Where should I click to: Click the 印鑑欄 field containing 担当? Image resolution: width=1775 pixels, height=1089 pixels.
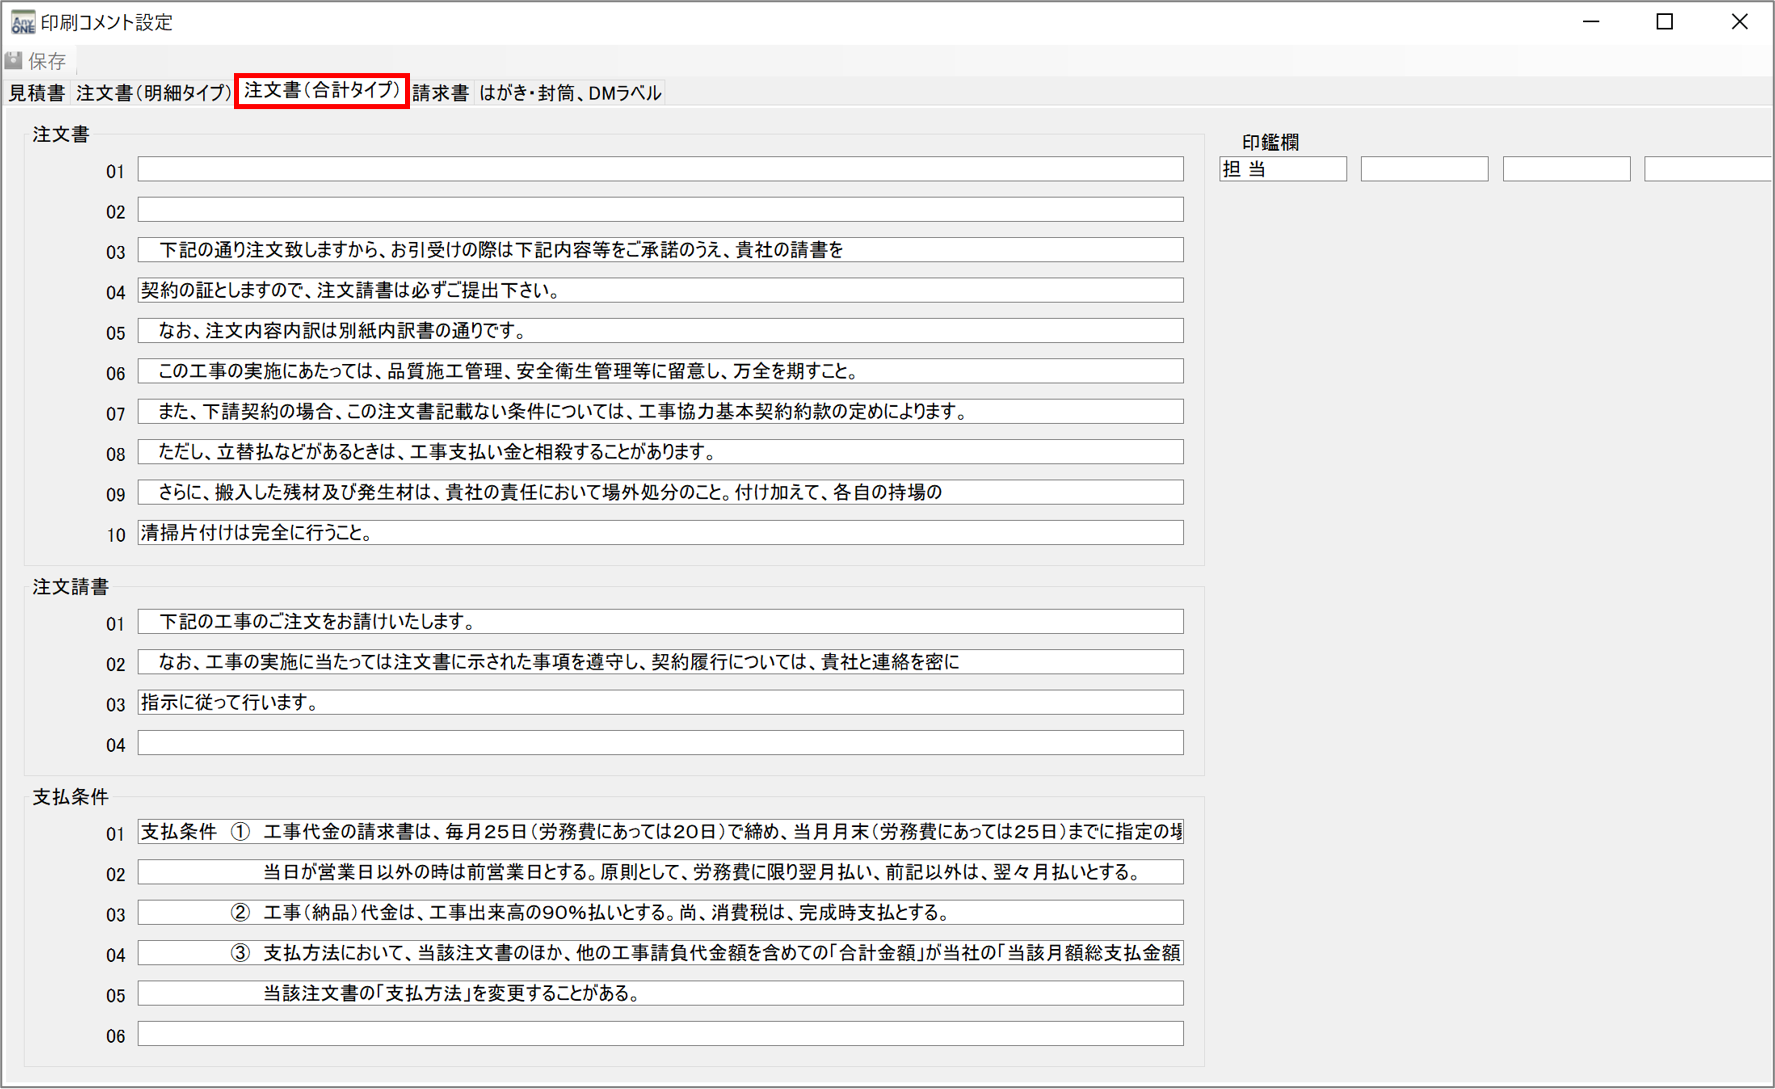pos(1283,170)
